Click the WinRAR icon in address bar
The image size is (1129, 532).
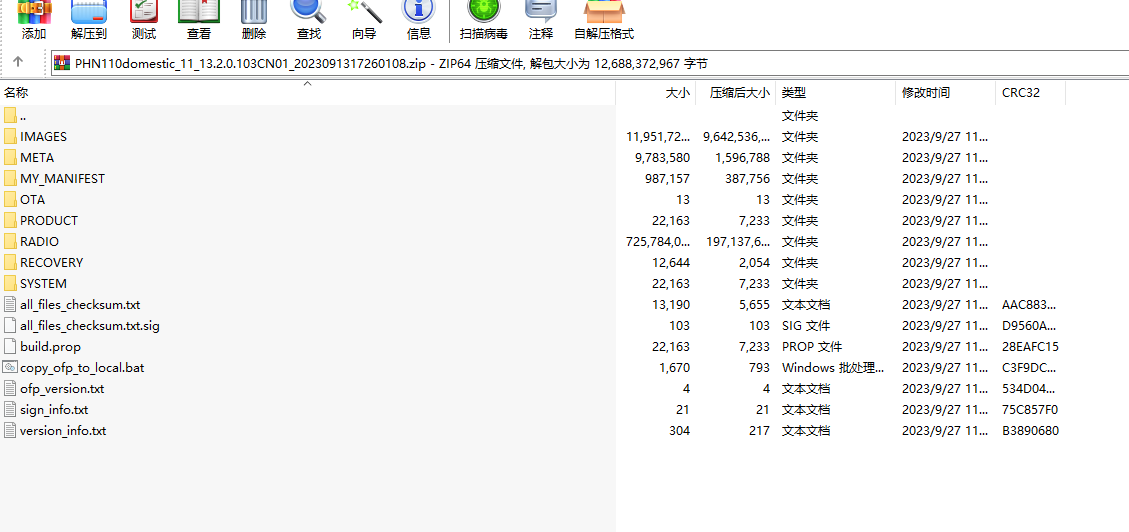[62, 63]
